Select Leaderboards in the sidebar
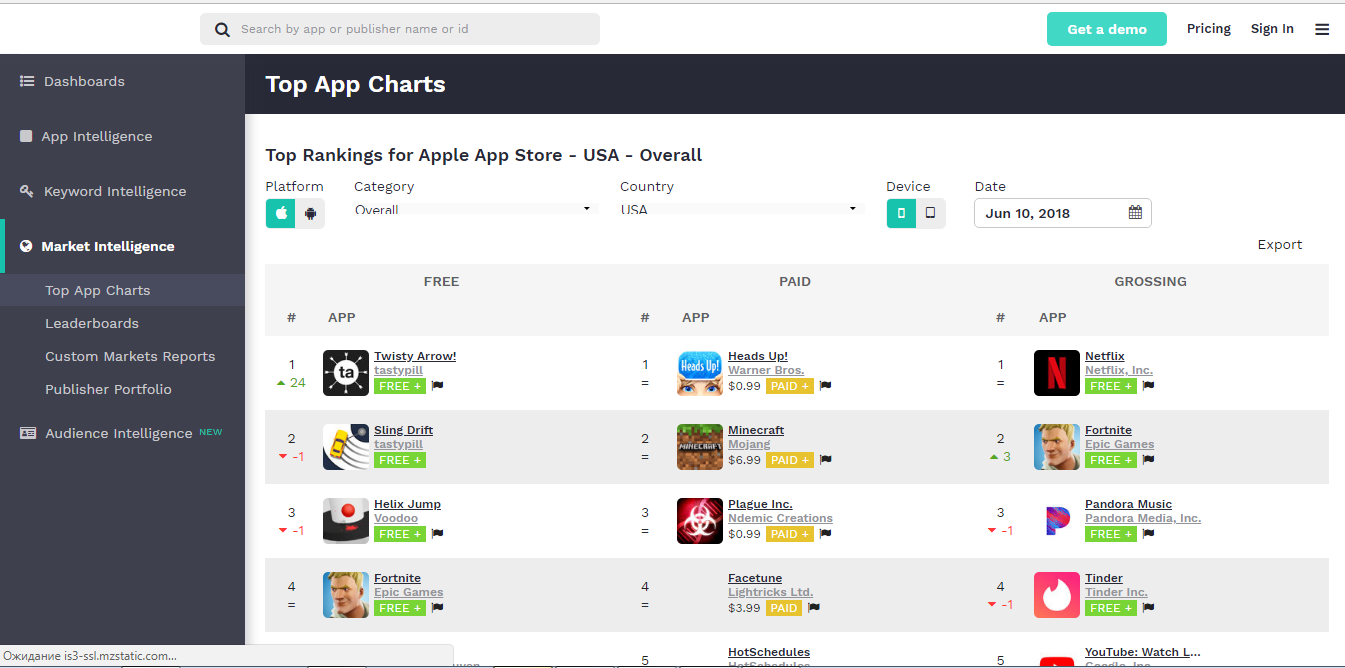Image resolution: width=1345 pixels, height=668 pixels. click(x=92, y=323)
